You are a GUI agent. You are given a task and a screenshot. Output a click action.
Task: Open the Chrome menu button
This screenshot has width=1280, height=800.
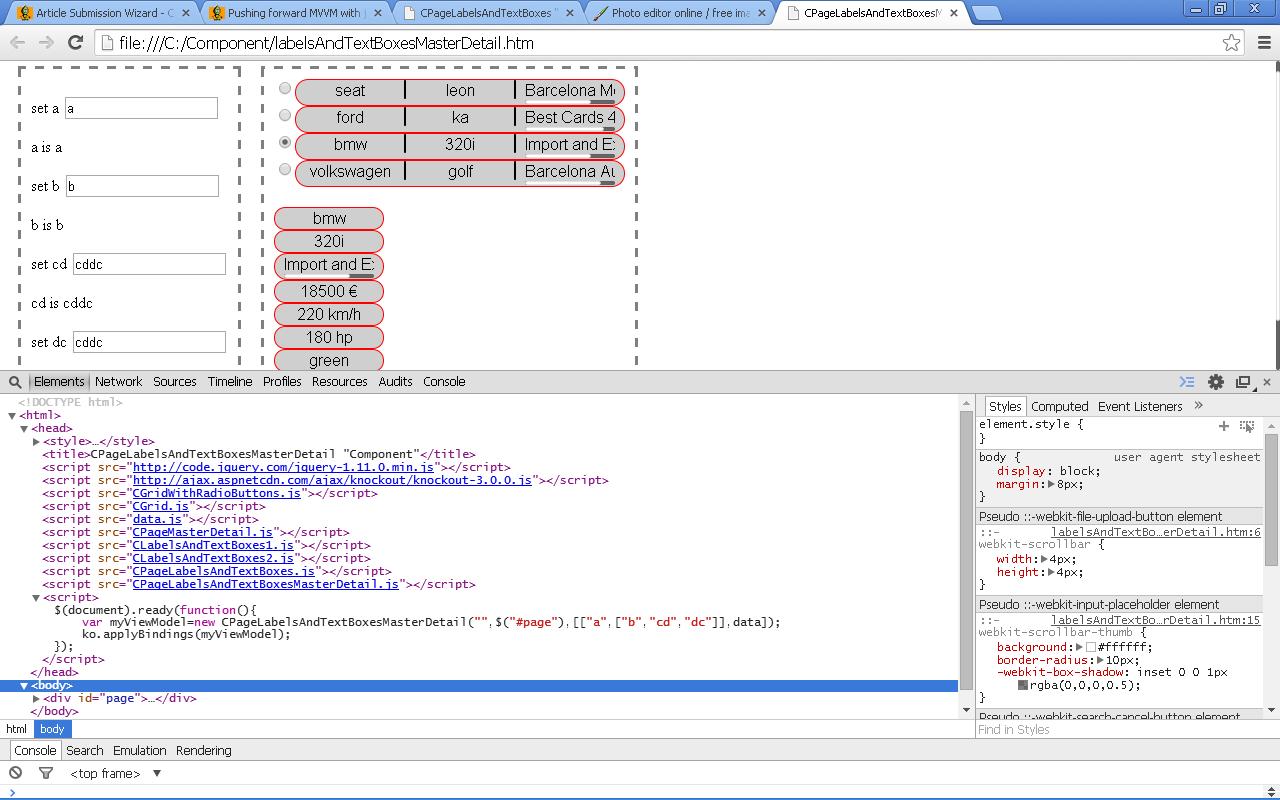(x=1264, y=43)
